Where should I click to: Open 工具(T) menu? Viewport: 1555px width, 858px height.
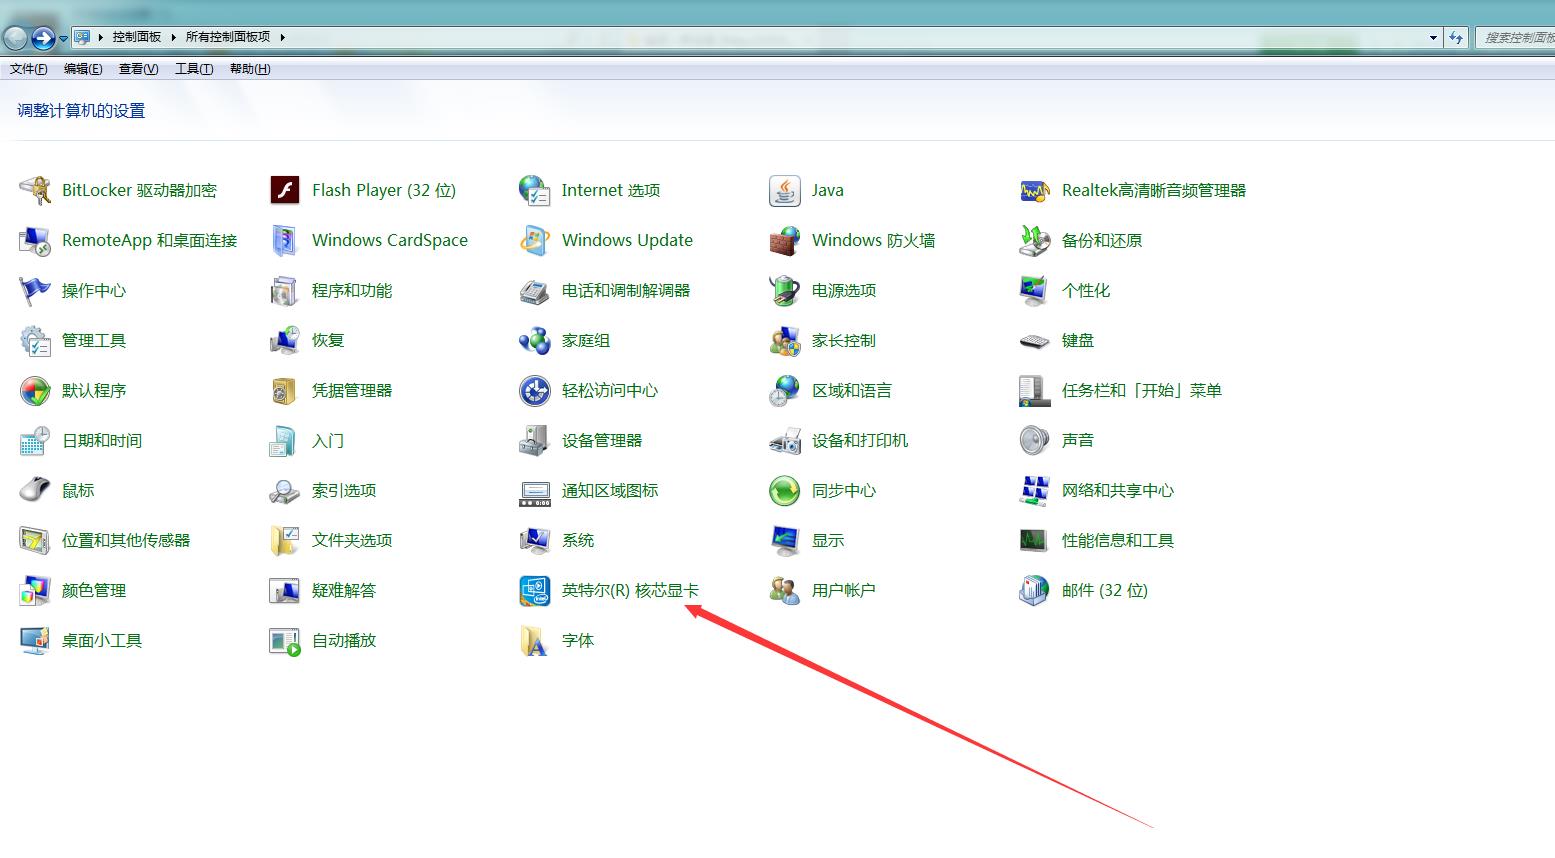pos(194,69)
